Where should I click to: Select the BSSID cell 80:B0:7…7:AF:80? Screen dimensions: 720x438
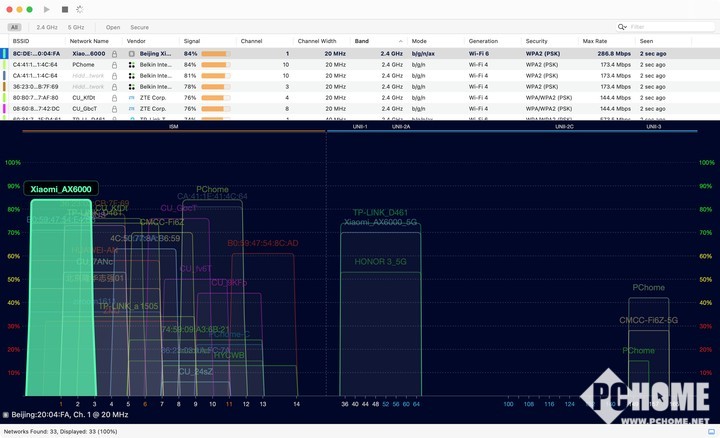click(x=35, y=98)
